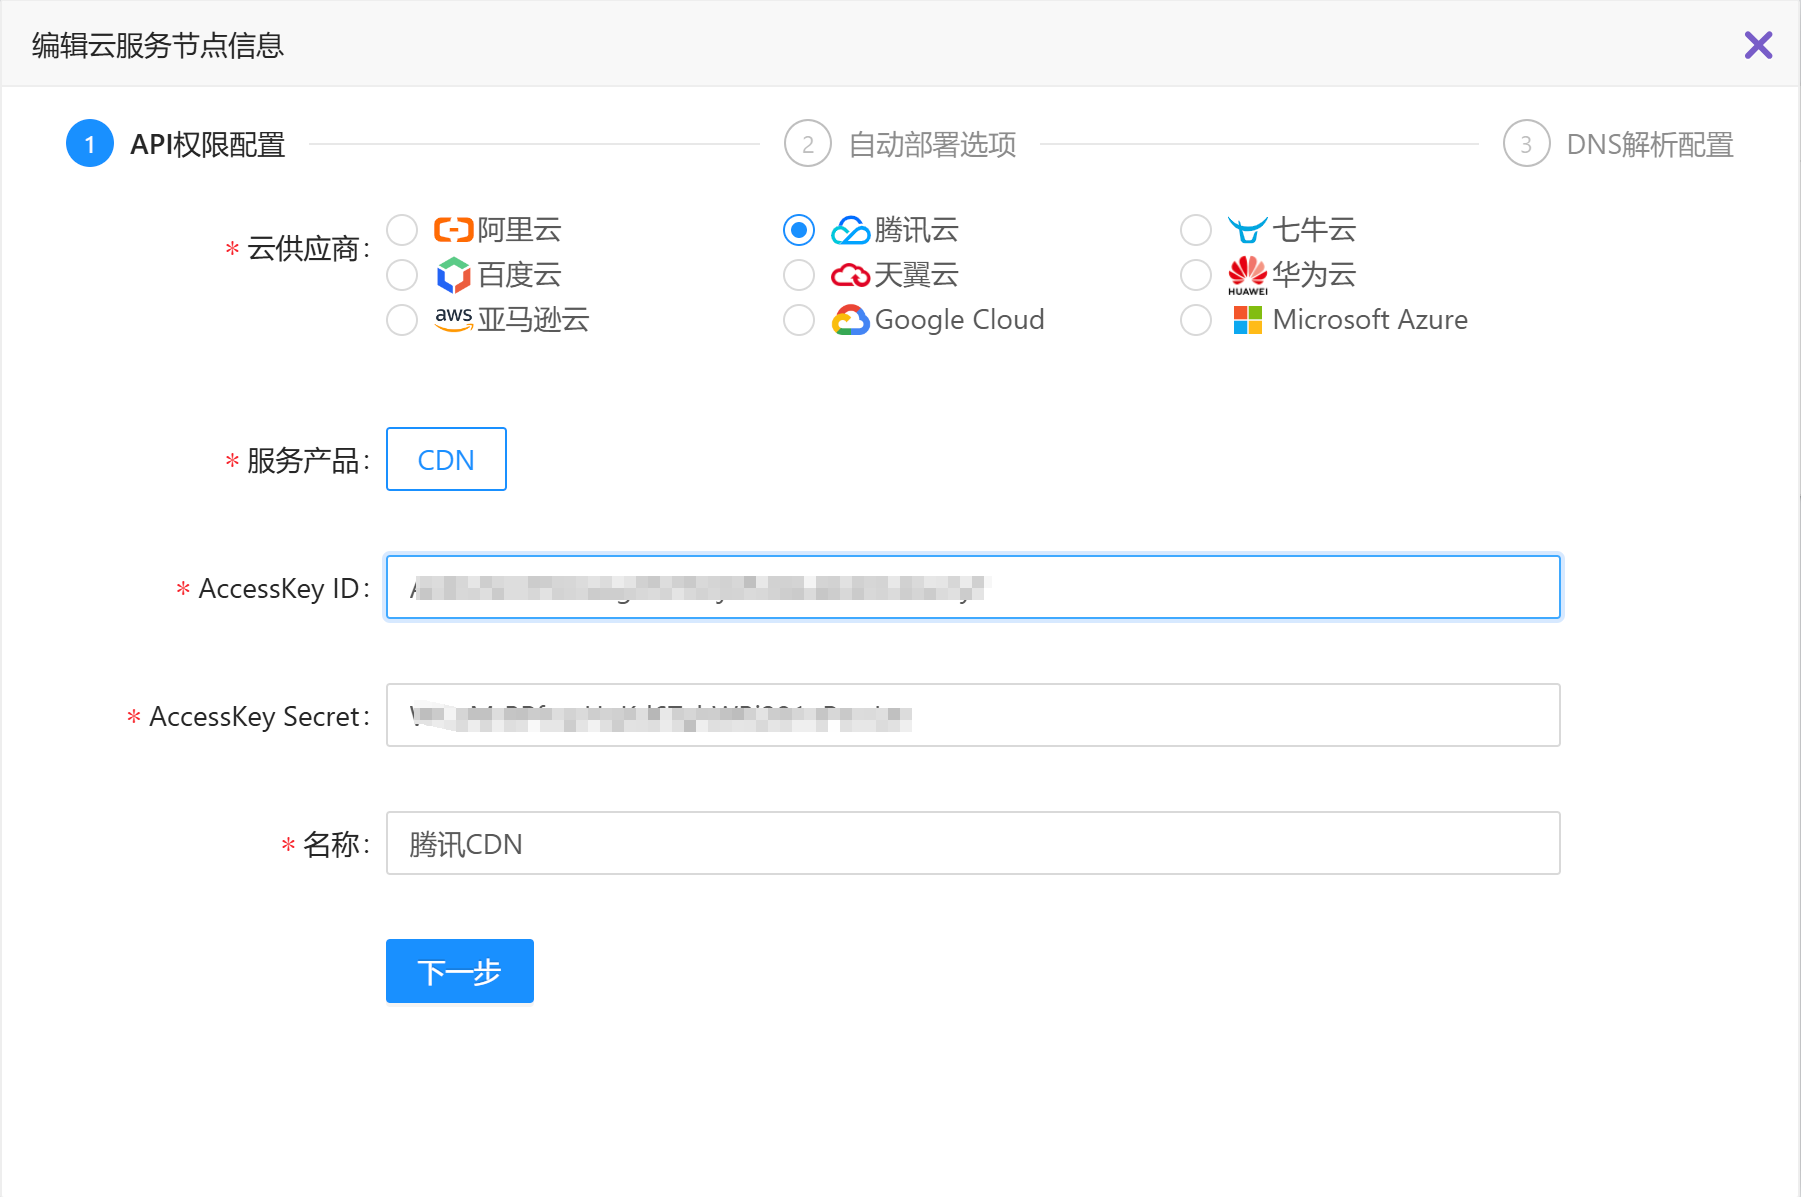The width and height of the screenshot is (1801, 1197).
Task: Click the 天翼云 red cloud logo
Action: click(850, 275)
